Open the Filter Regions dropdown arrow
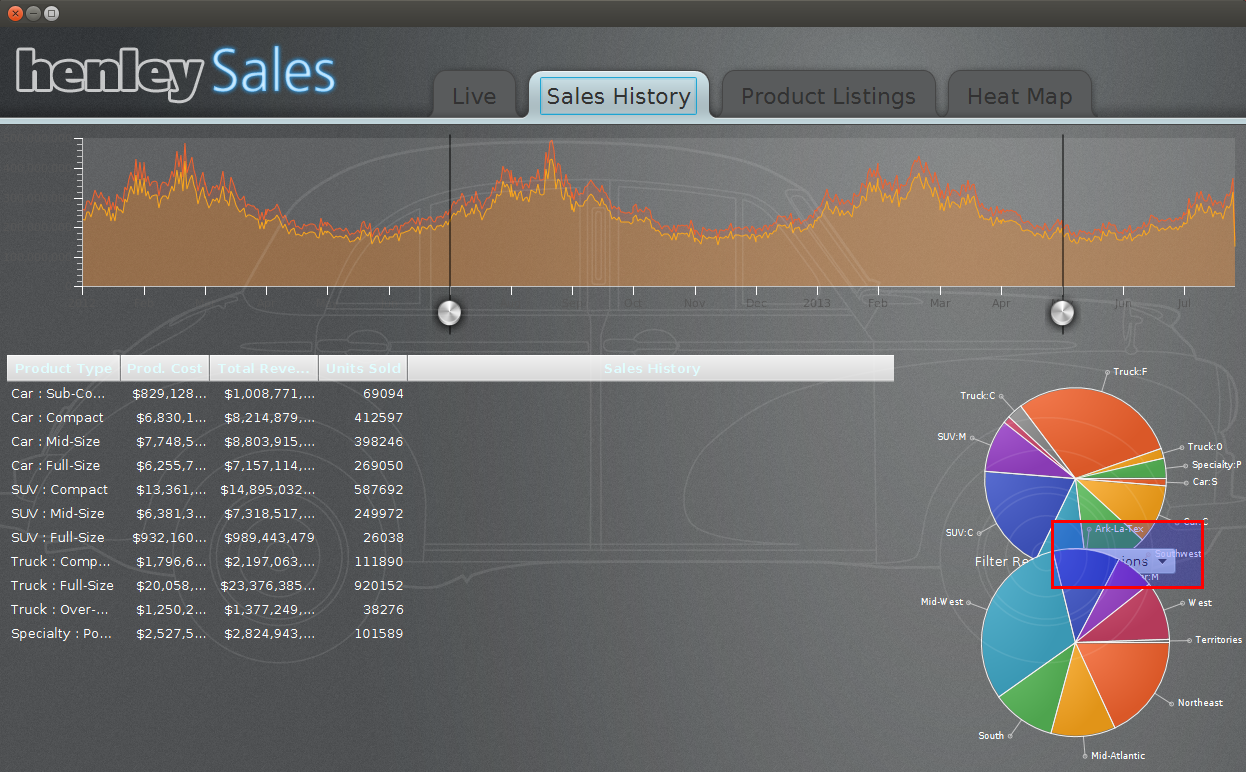This screenshot has height=772, width=1246. (x=1160, y=561)
